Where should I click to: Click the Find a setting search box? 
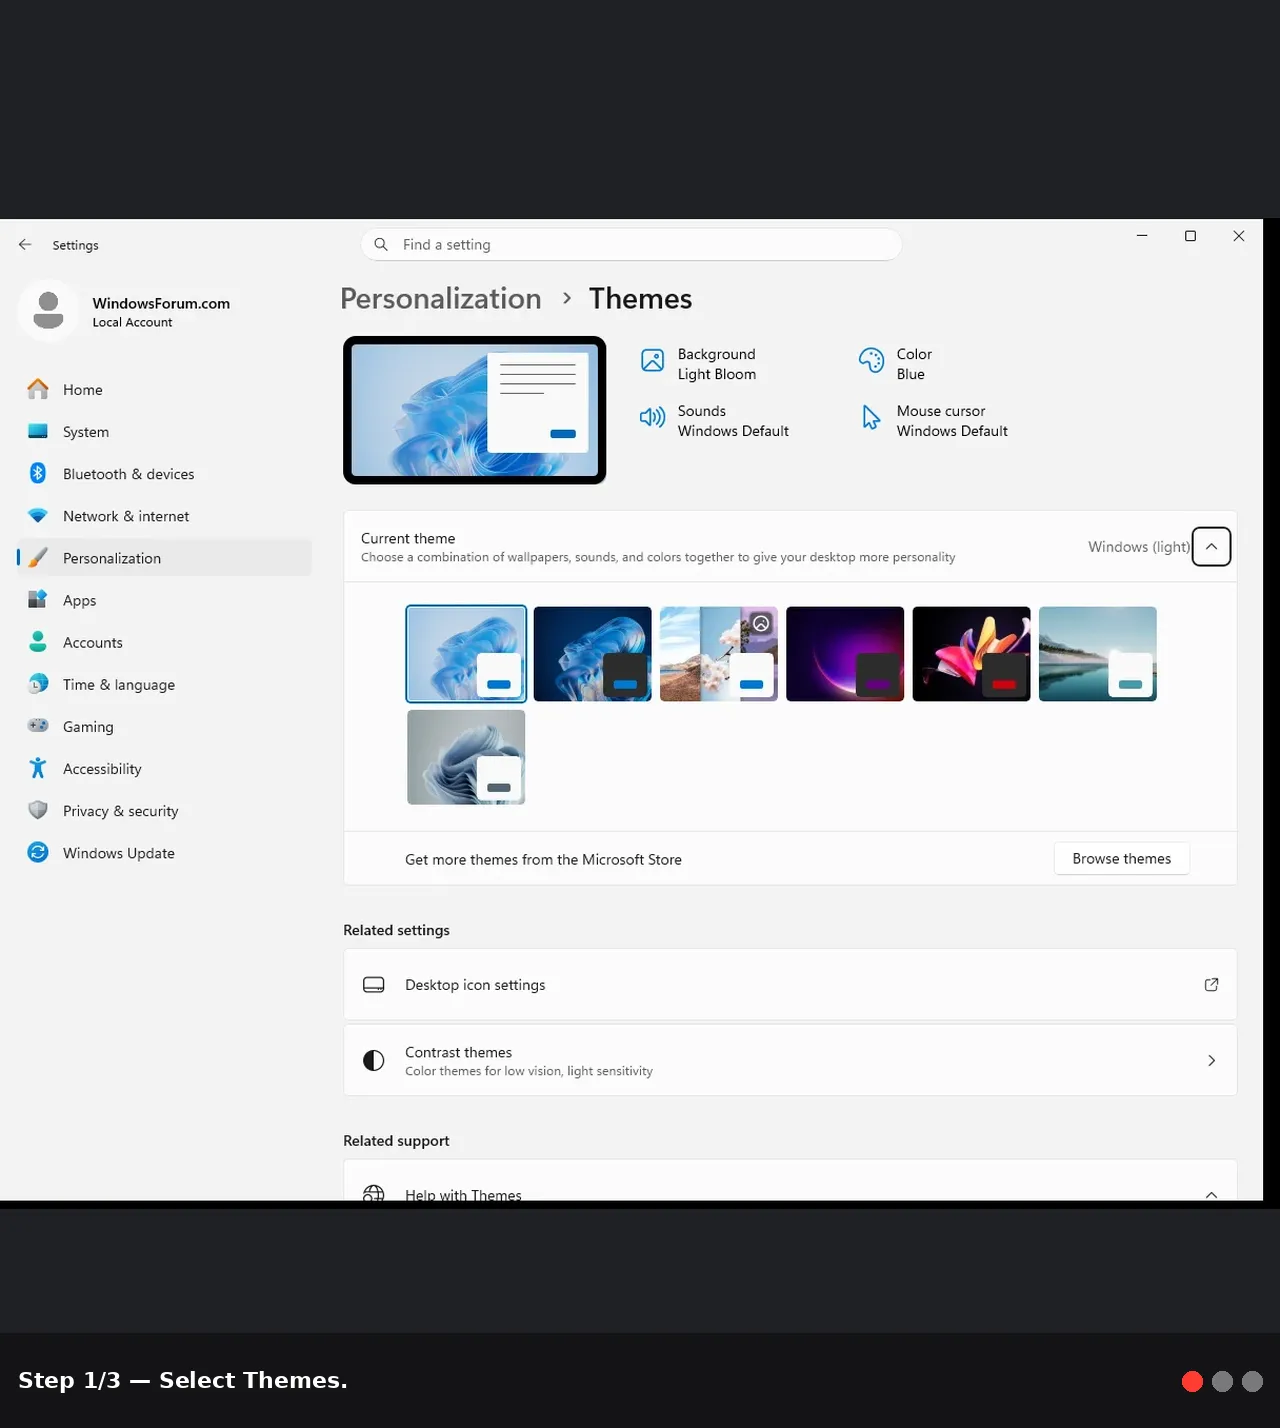tap(631, 245)
